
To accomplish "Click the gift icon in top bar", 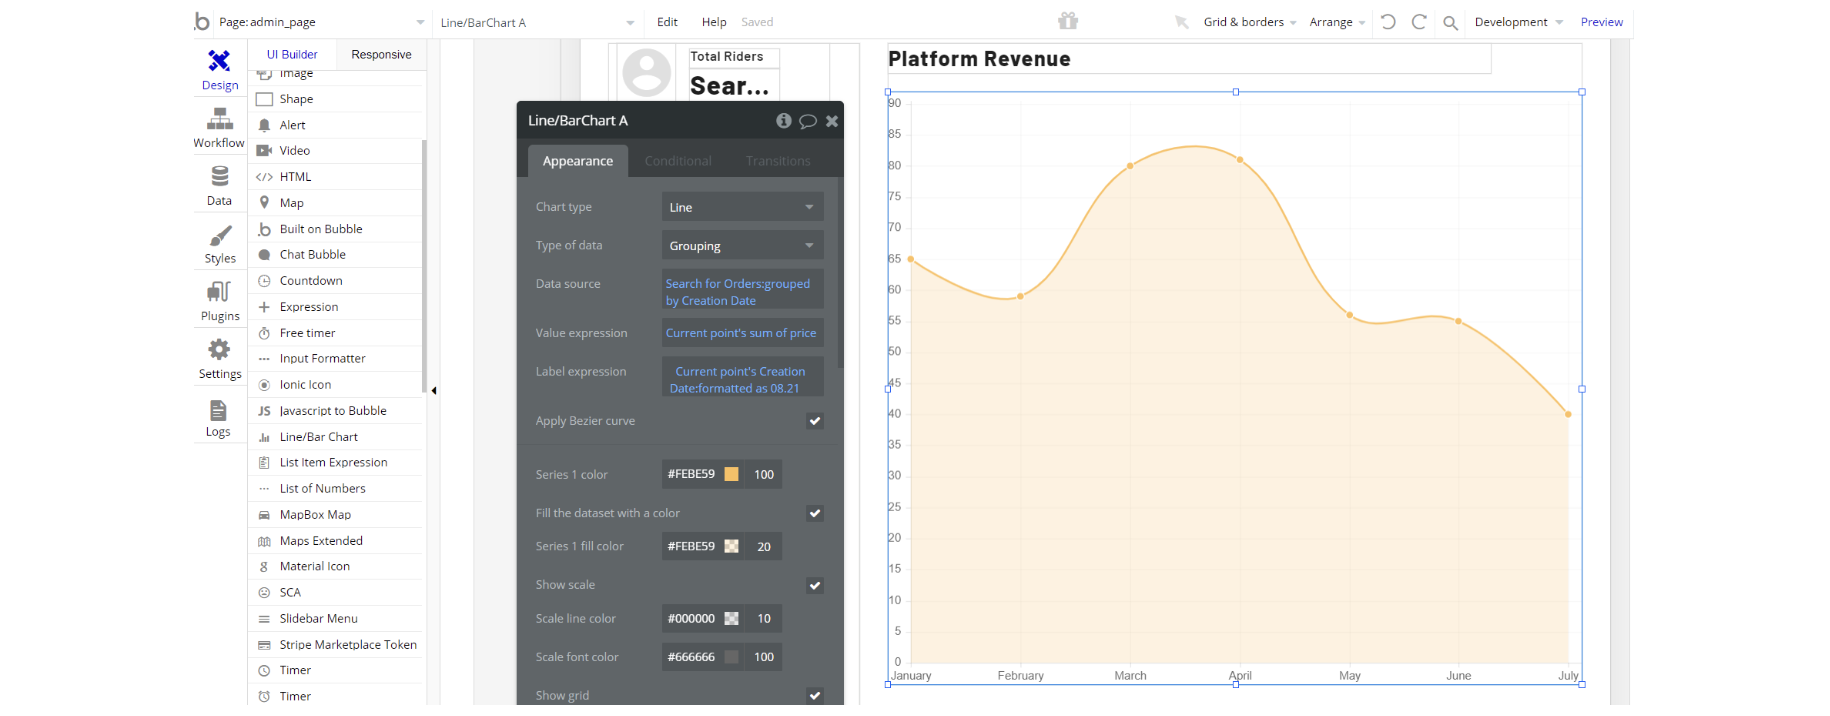I will tap(1068, 21).
